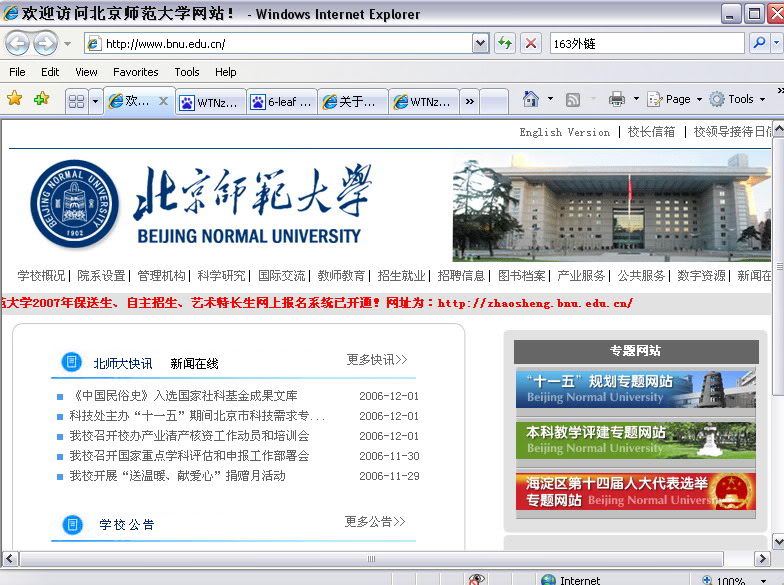Image resolution: width=784 pixels, height=585 pixels.
Task: Open 学校概况 navigation item
Action: (x=41, y=276)
